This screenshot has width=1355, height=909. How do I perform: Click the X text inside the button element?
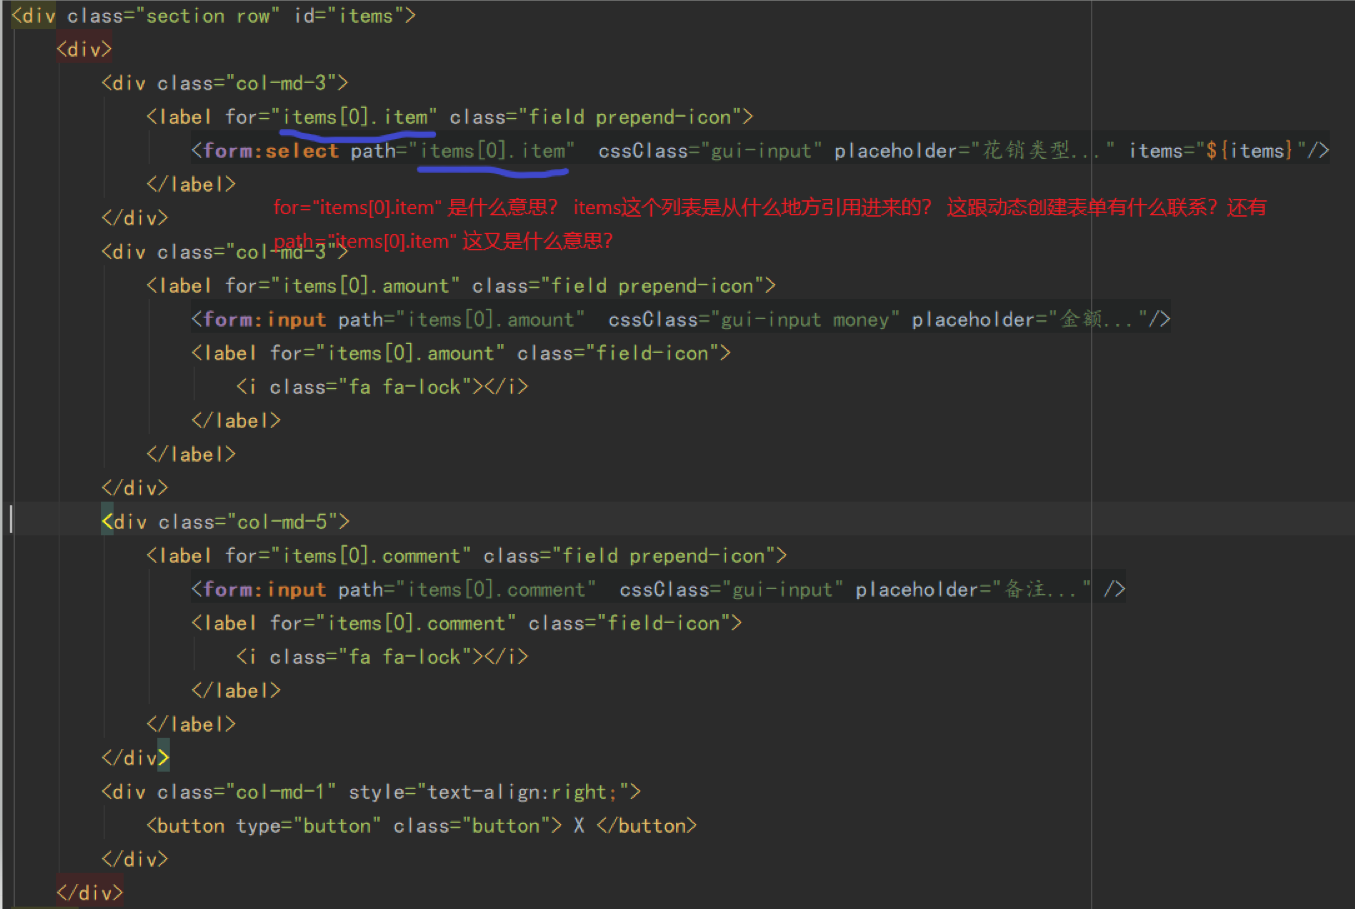pos(579,826)
